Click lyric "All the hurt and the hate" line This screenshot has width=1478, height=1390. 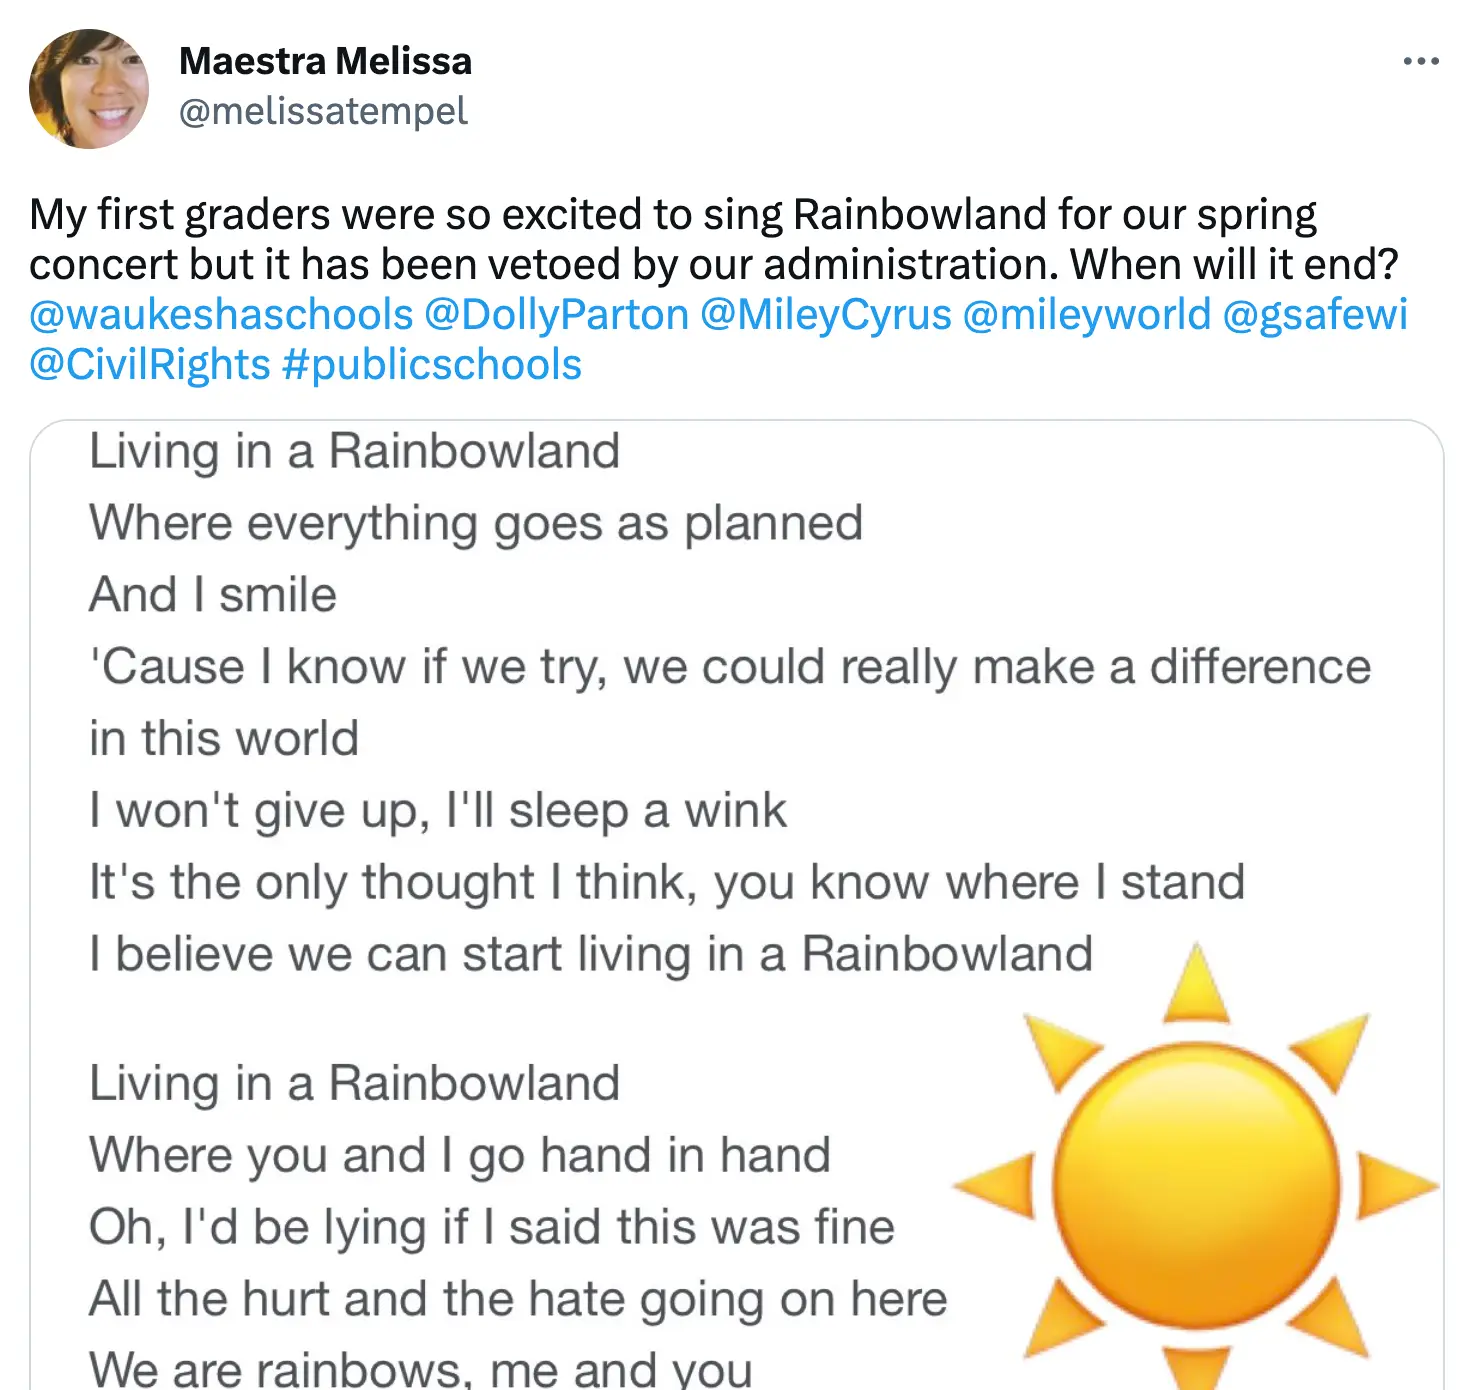518,1299
